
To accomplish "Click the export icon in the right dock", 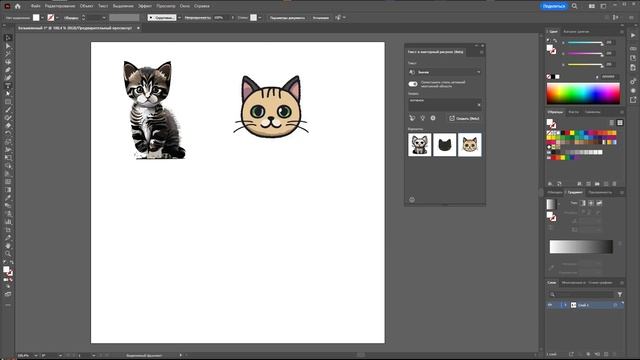I will coord(633,100).
